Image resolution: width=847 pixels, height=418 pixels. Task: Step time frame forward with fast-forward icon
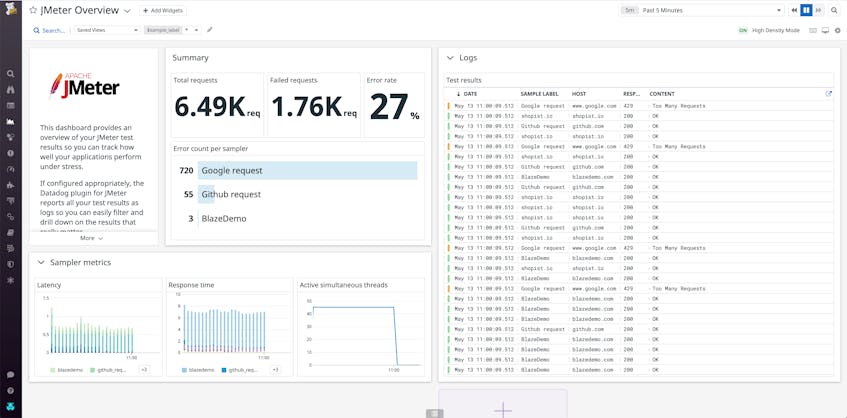(819, 10)
